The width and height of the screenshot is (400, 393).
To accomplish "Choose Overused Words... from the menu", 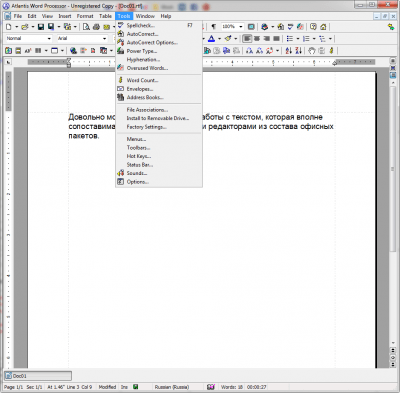I will (159, 68).
